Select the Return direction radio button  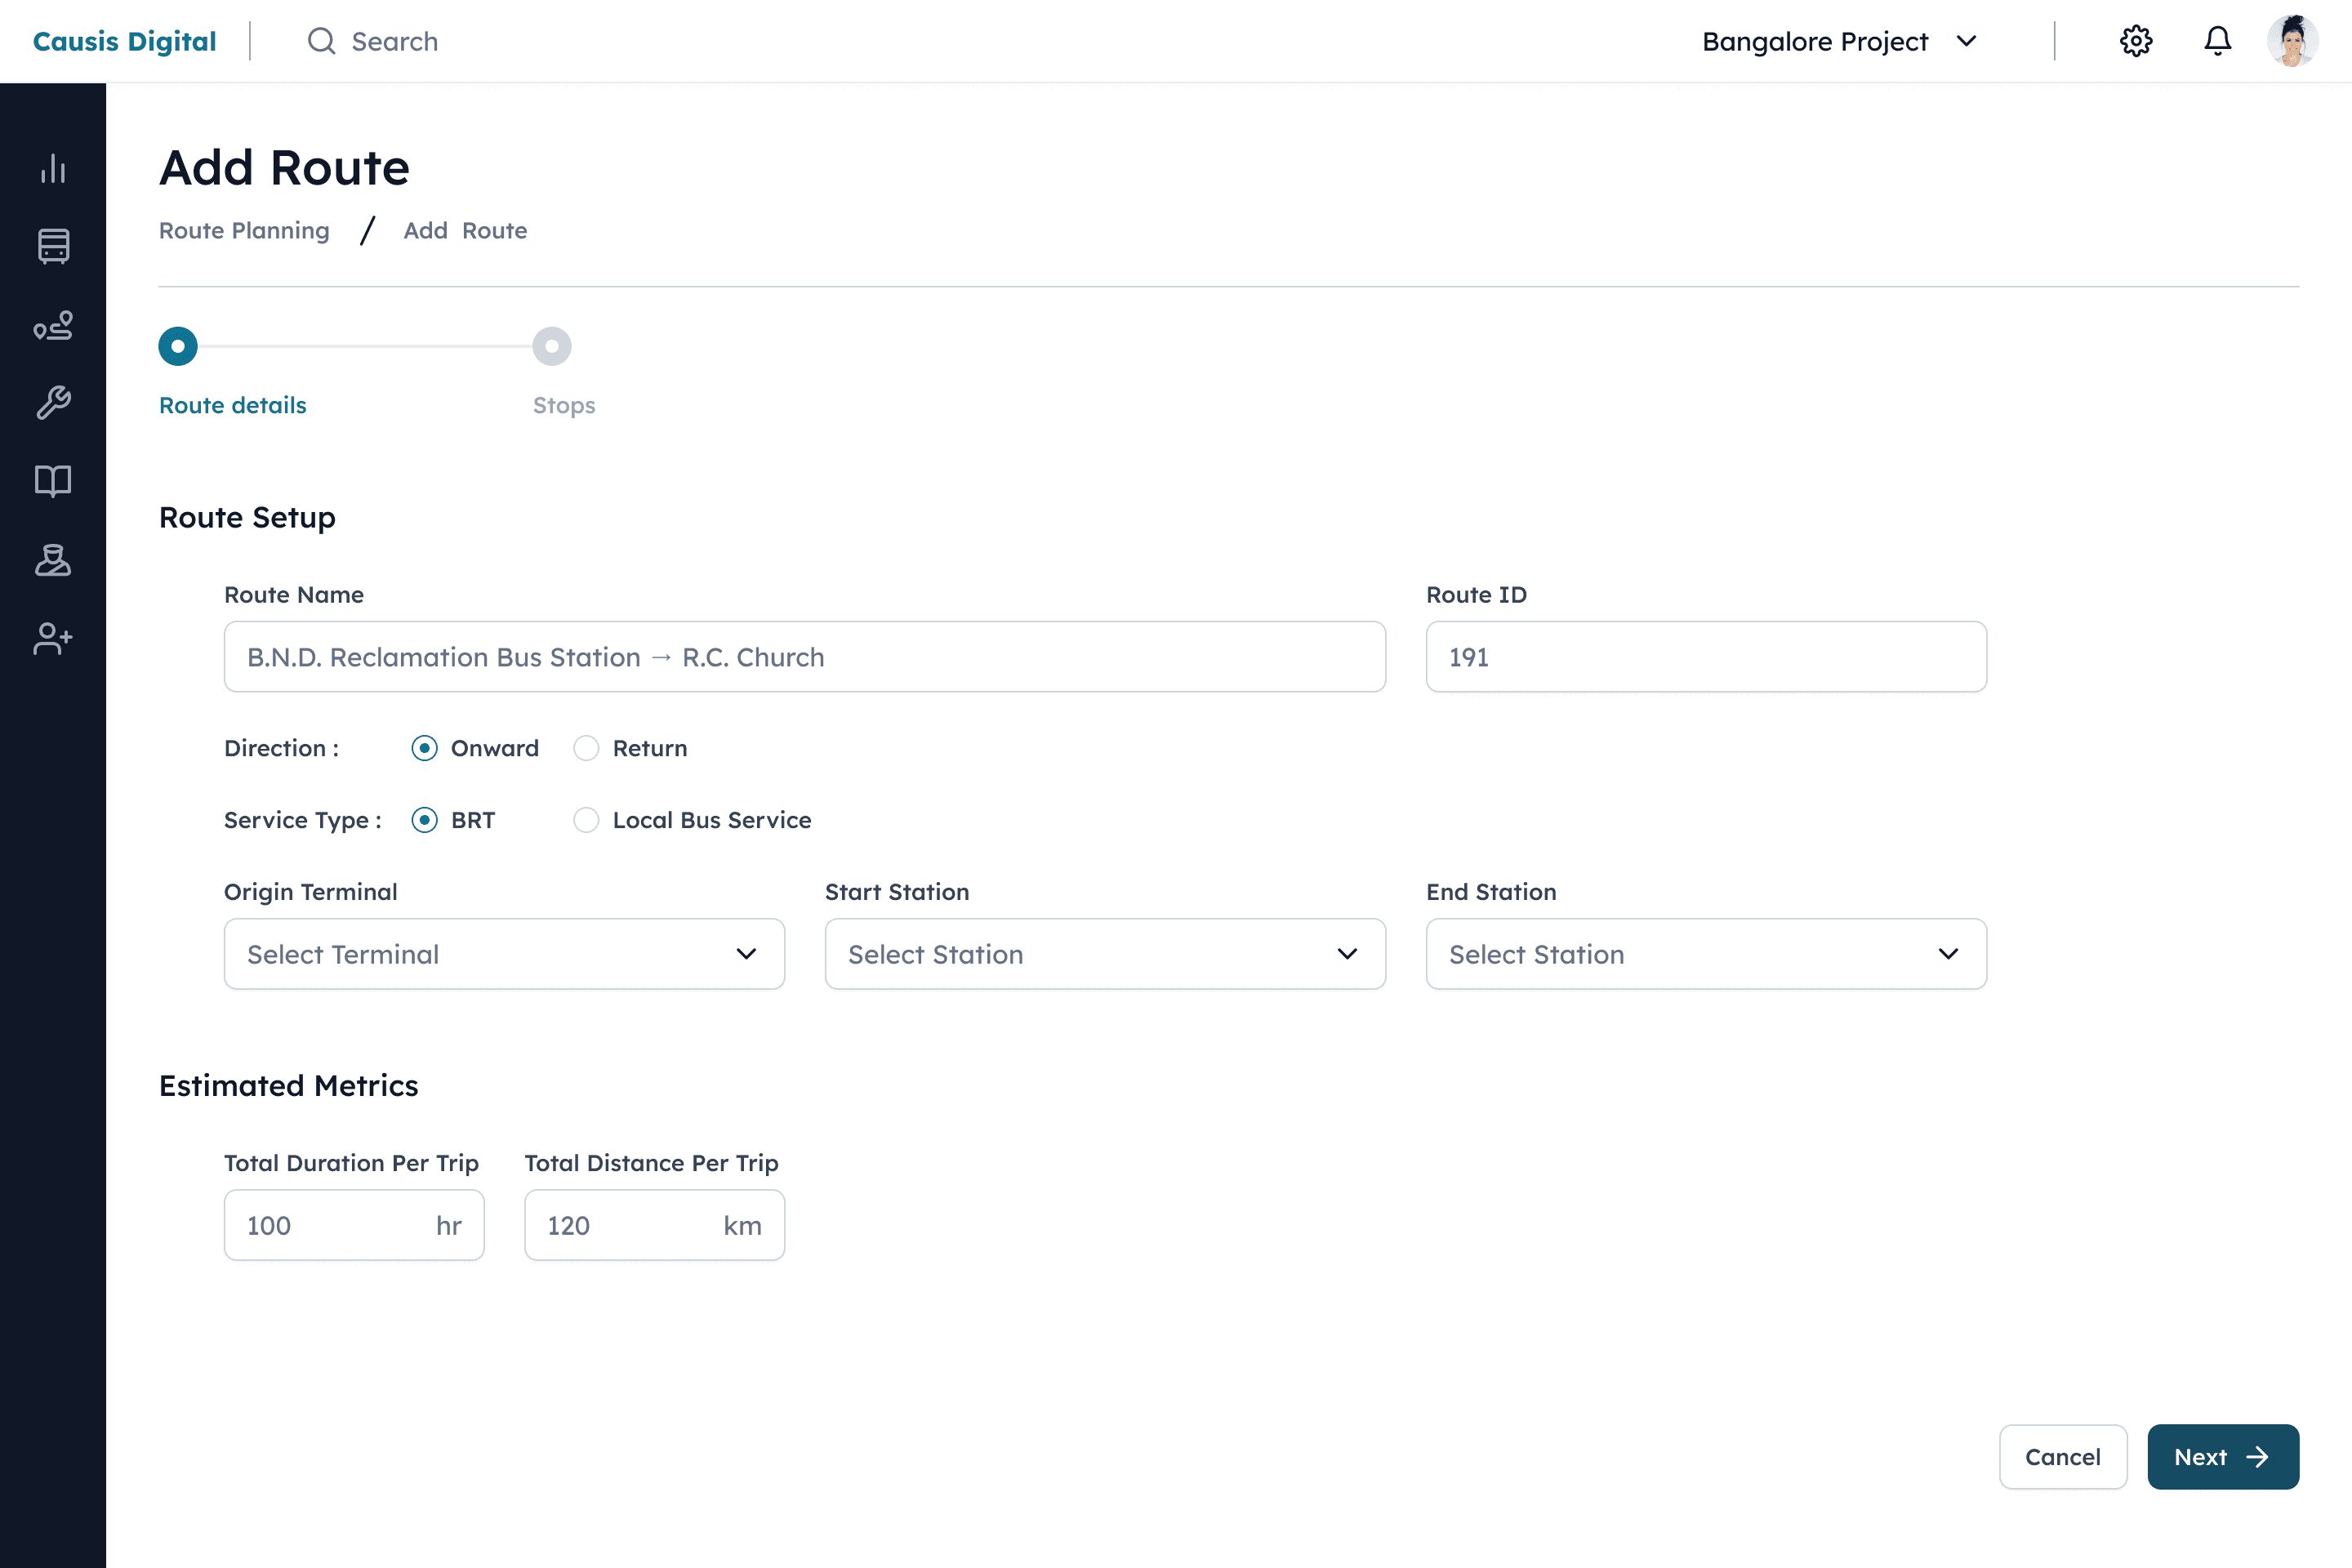586,748
